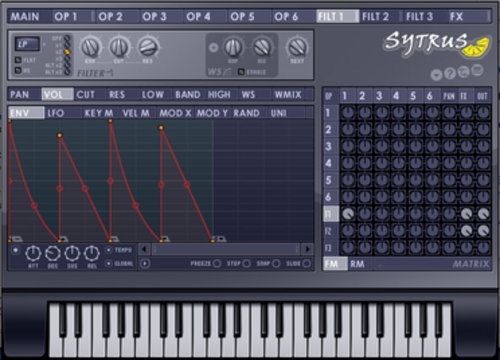Click the filter RES resonance knob

click(x=148, y=47)
